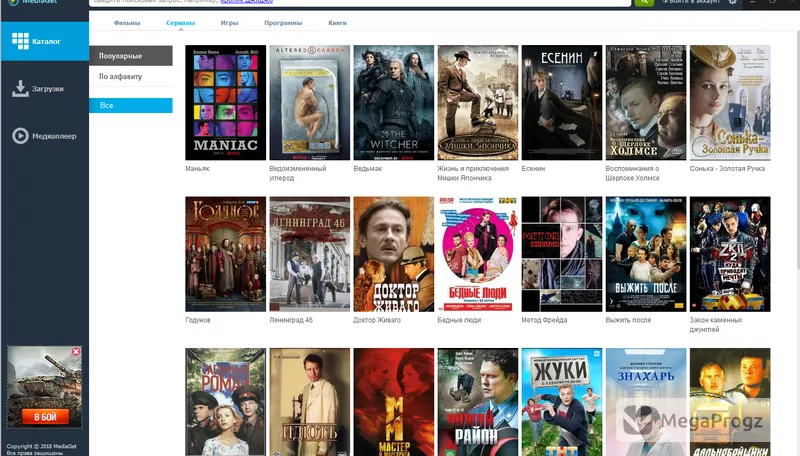Viewport: 800px width, 456px height.
Task: Switch to the Сериалы tab
Action: (x=181, y=23)
